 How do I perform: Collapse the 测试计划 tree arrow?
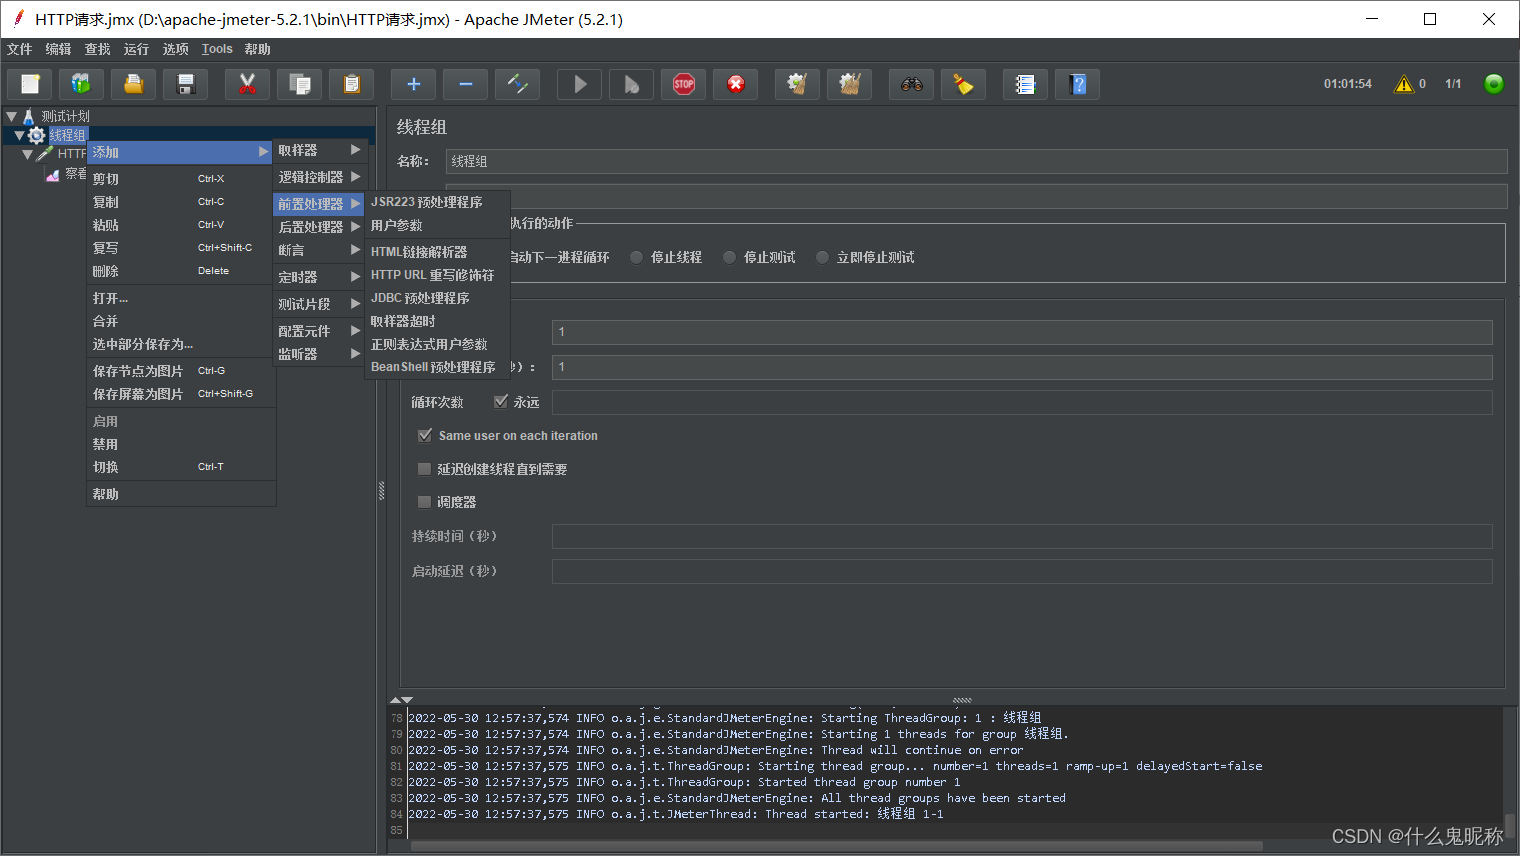click(11, 116)
